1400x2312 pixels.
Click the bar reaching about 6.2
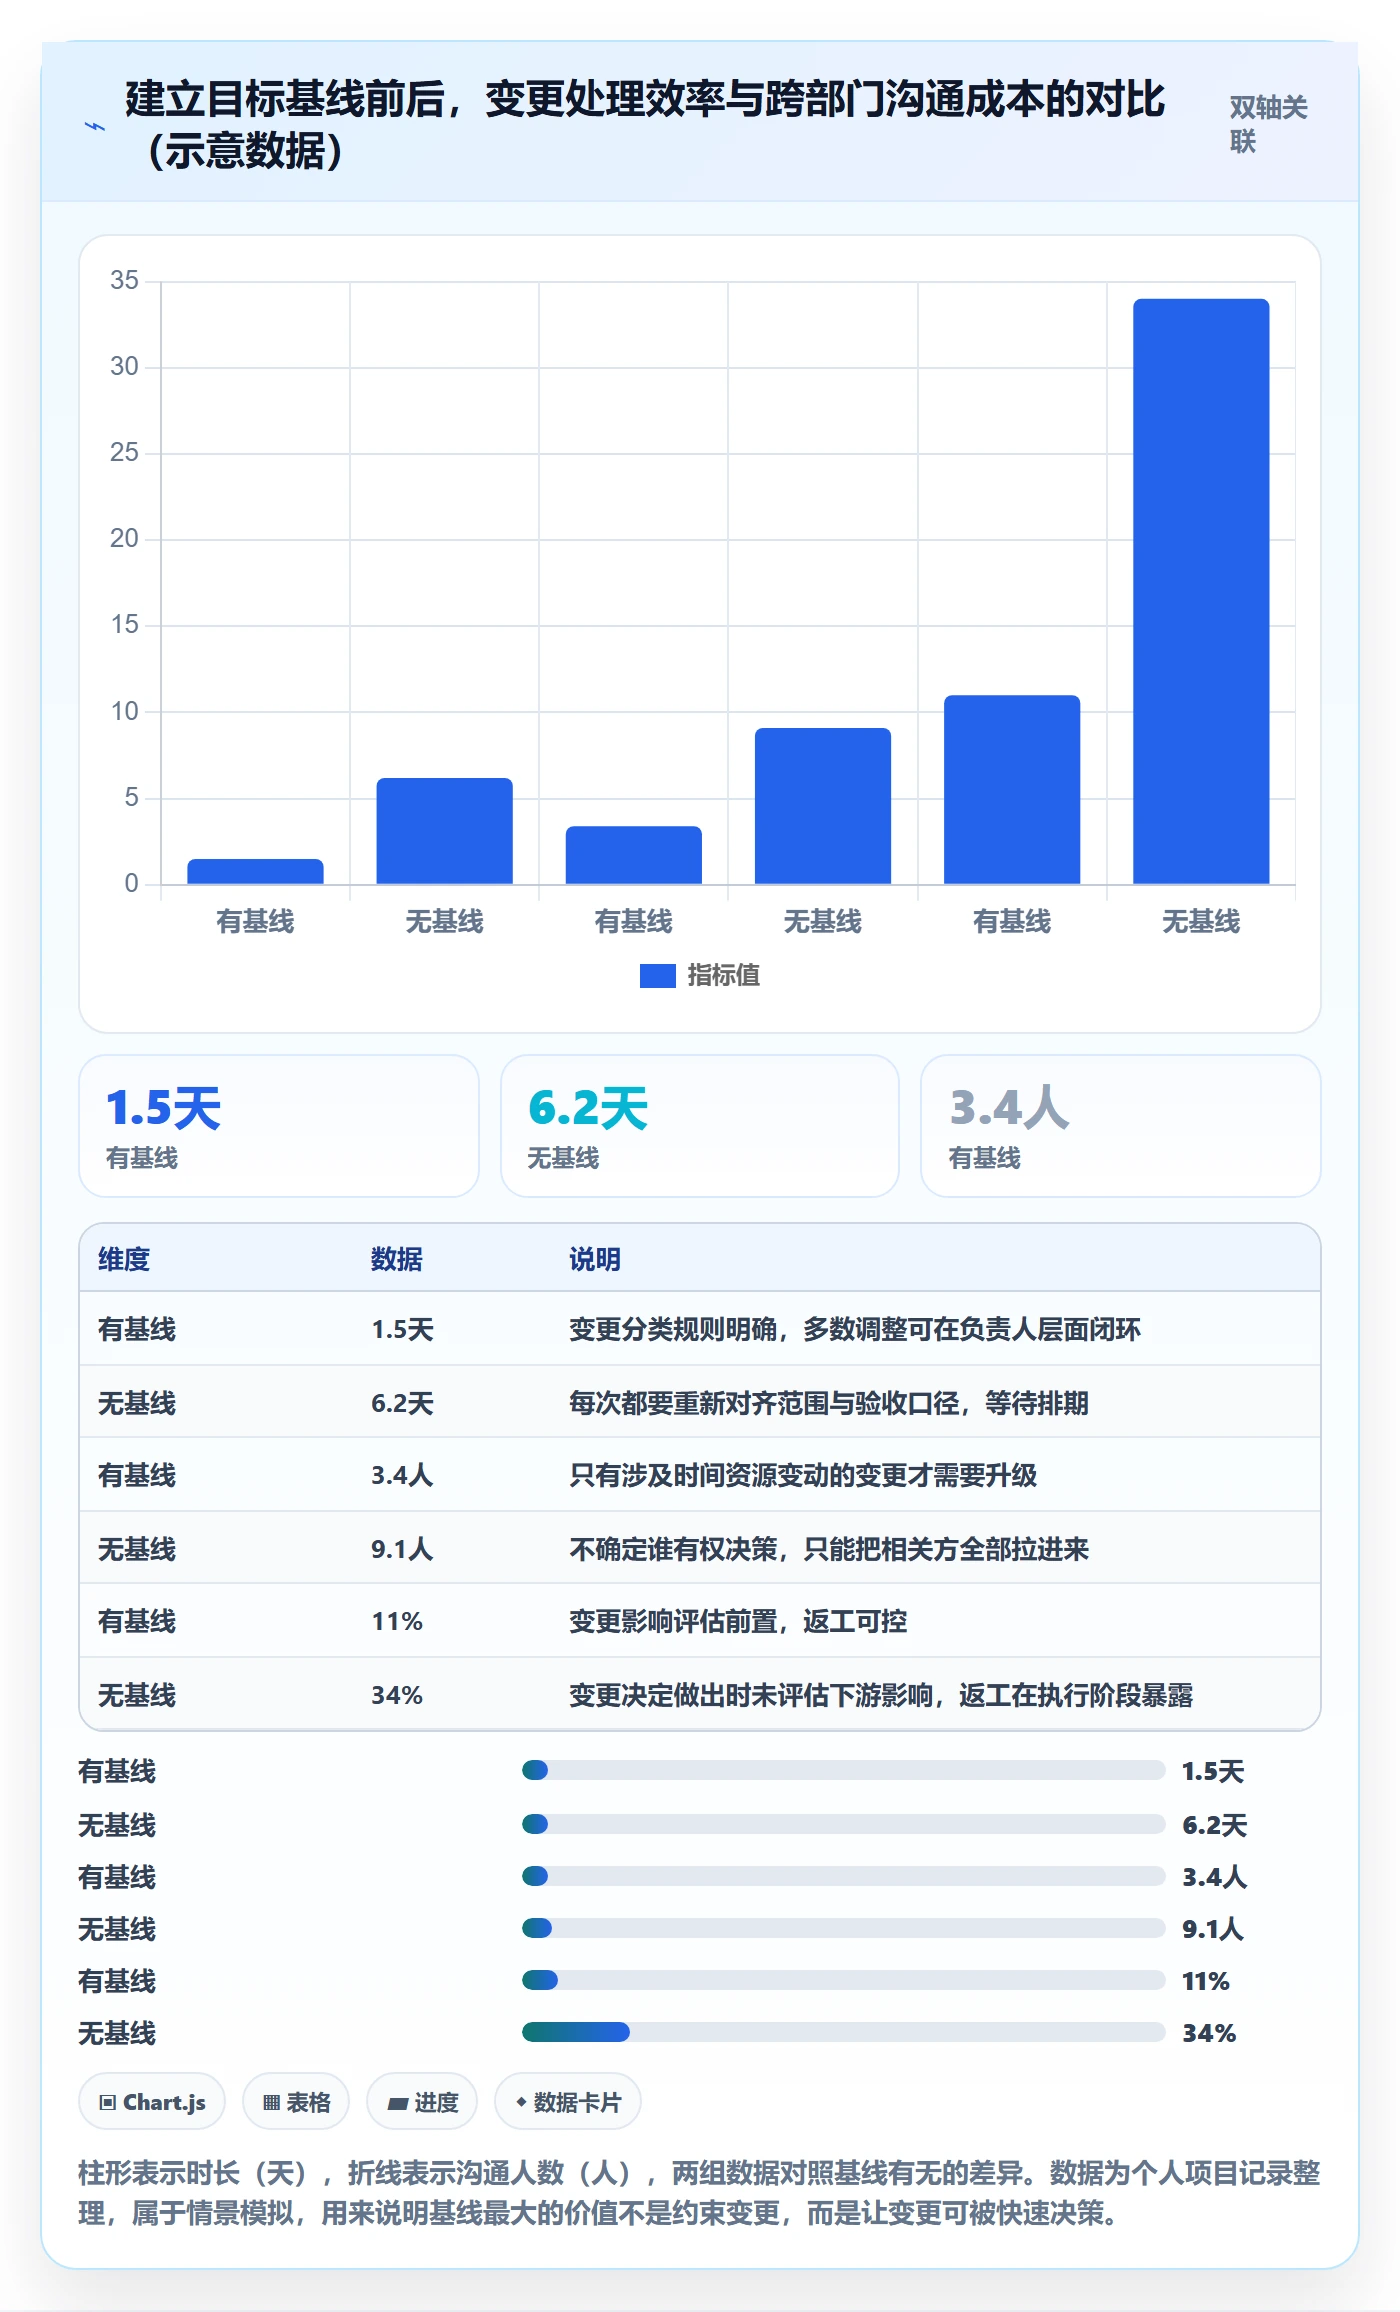[x=444, y=831]
